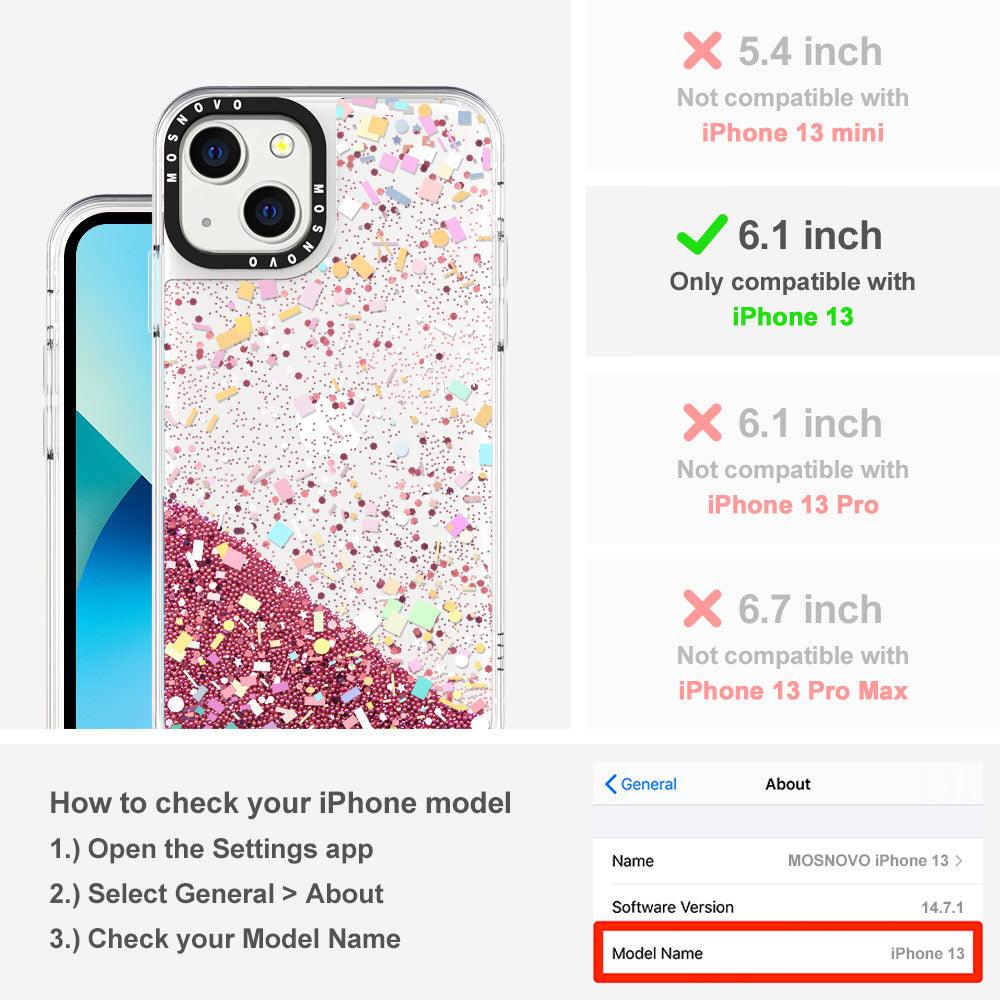This screenshot has width=1000, height=1000.
Task: Select the Model Name row
Action: 788,953
